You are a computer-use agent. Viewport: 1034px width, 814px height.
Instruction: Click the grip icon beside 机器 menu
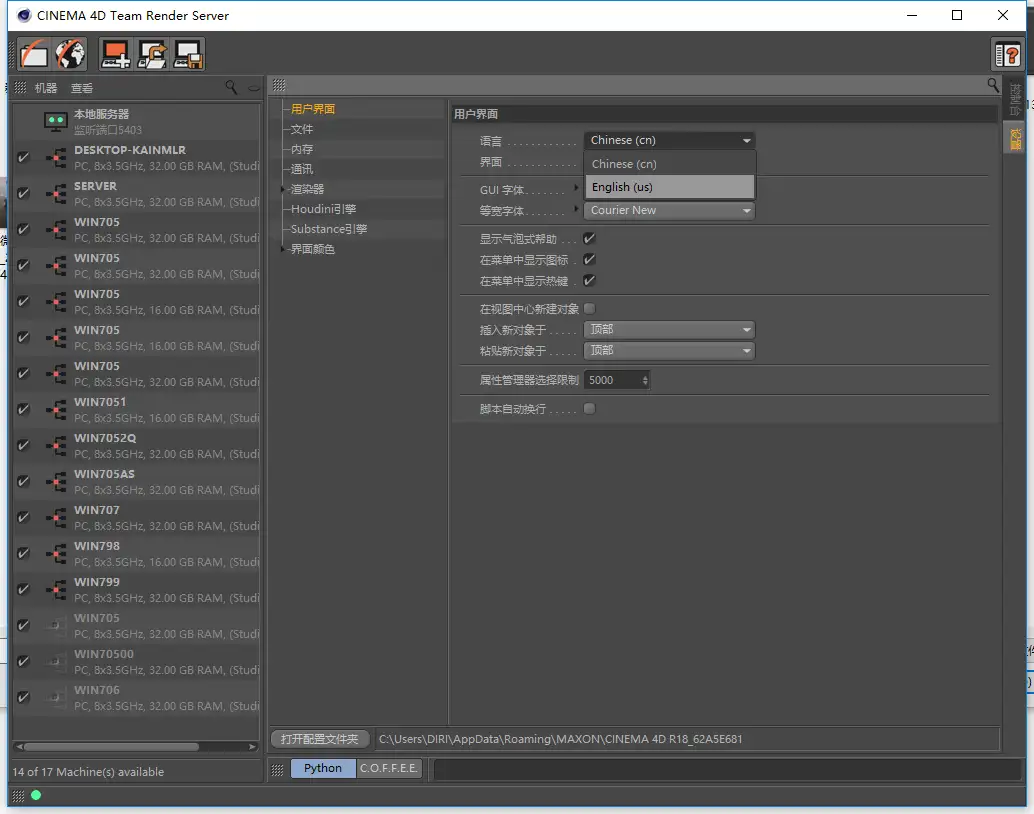(x=20, y=87)
